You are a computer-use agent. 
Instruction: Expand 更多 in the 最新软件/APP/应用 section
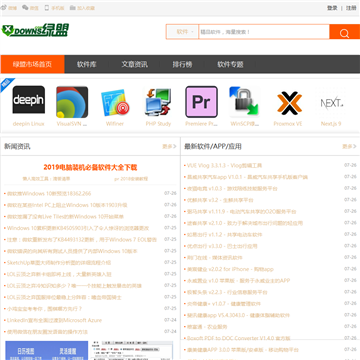click(x=349, y=146)
